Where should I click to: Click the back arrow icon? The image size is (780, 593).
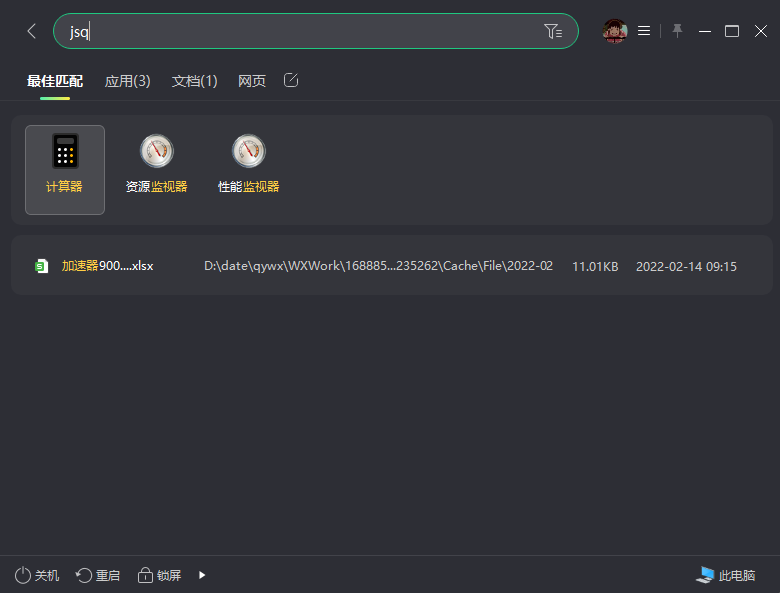pyautogui.click(x=31, y=31)
